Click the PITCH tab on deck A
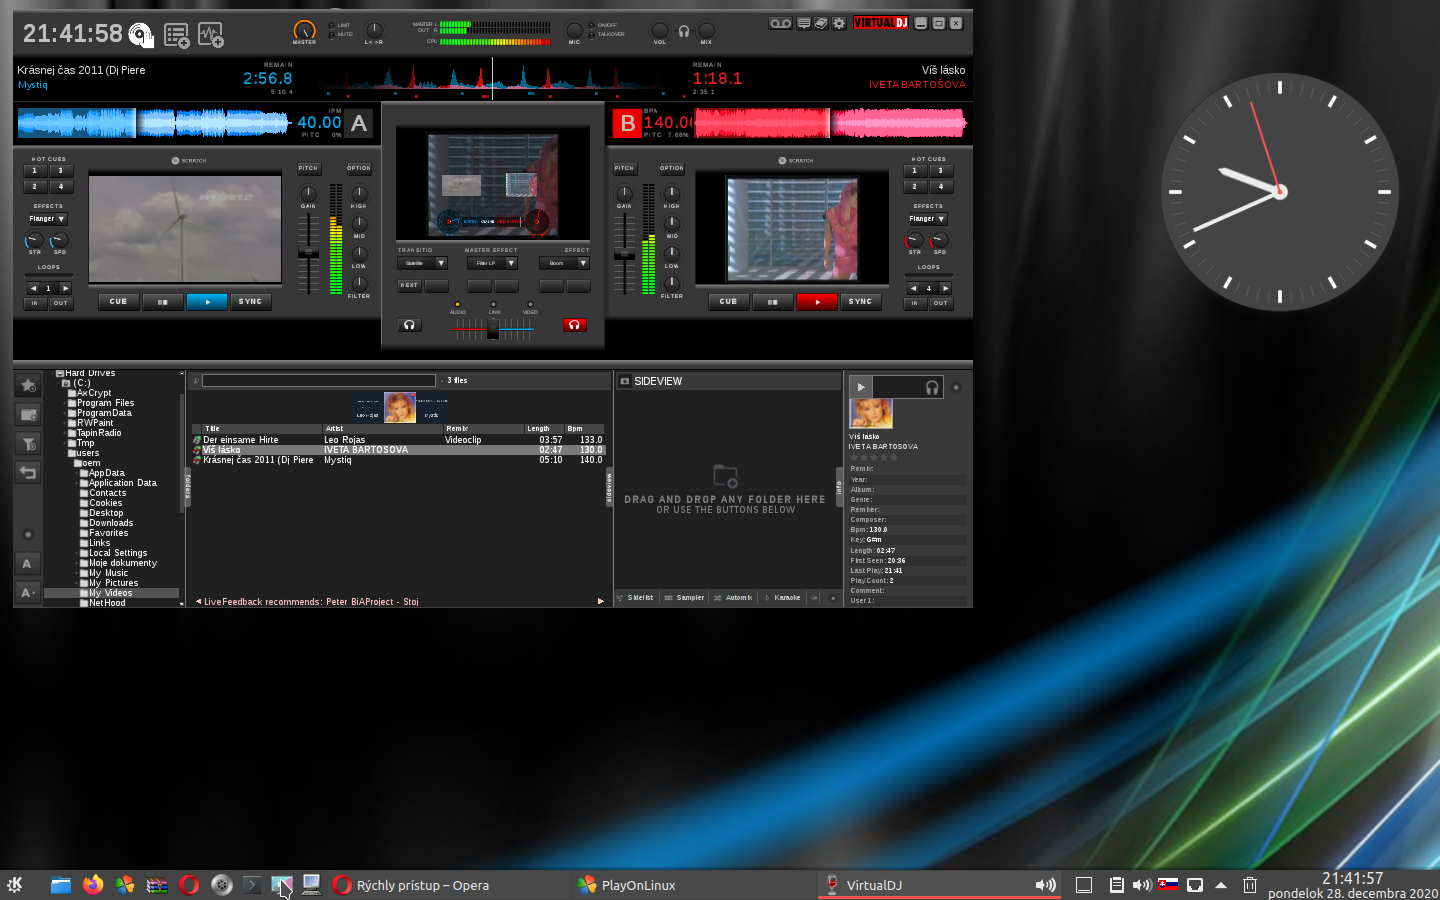 [x=308, y=168]
